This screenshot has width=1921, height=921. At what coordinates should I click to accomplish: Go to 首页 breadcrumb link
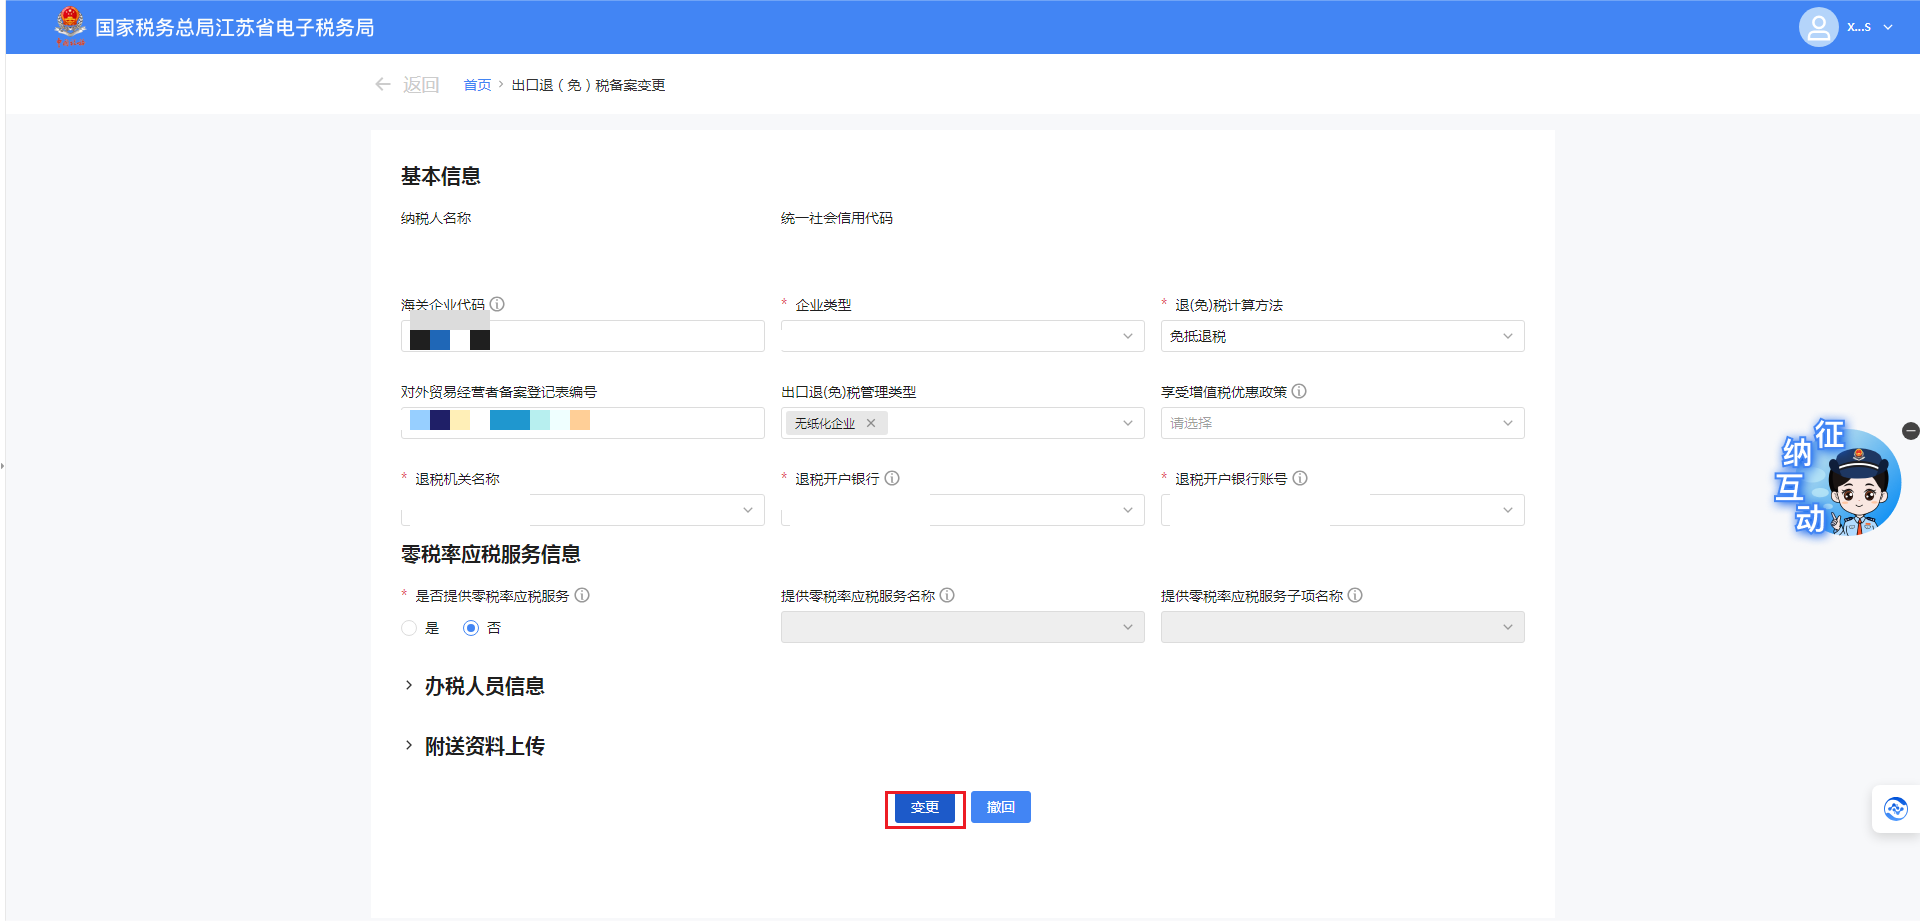tap(477, 85)
